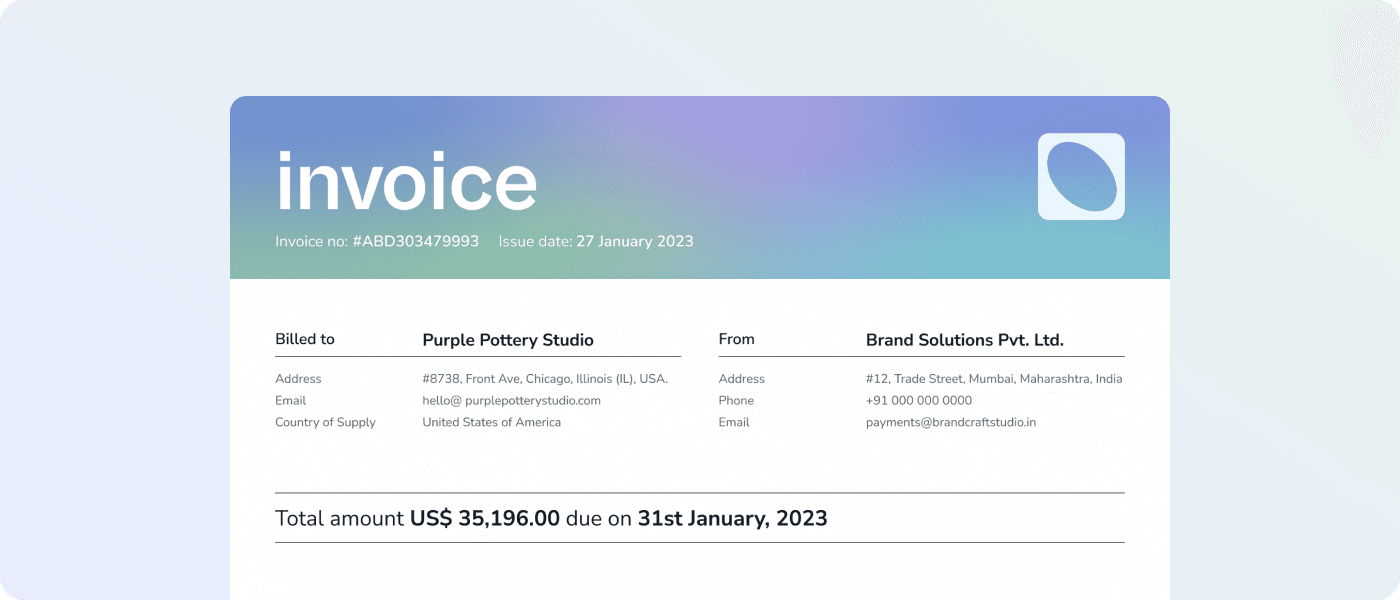The image size is (1400, 600).
Task: Select 'United States of America' under Country of Supply
Action: pyautogui.click(x=491, y=422)
